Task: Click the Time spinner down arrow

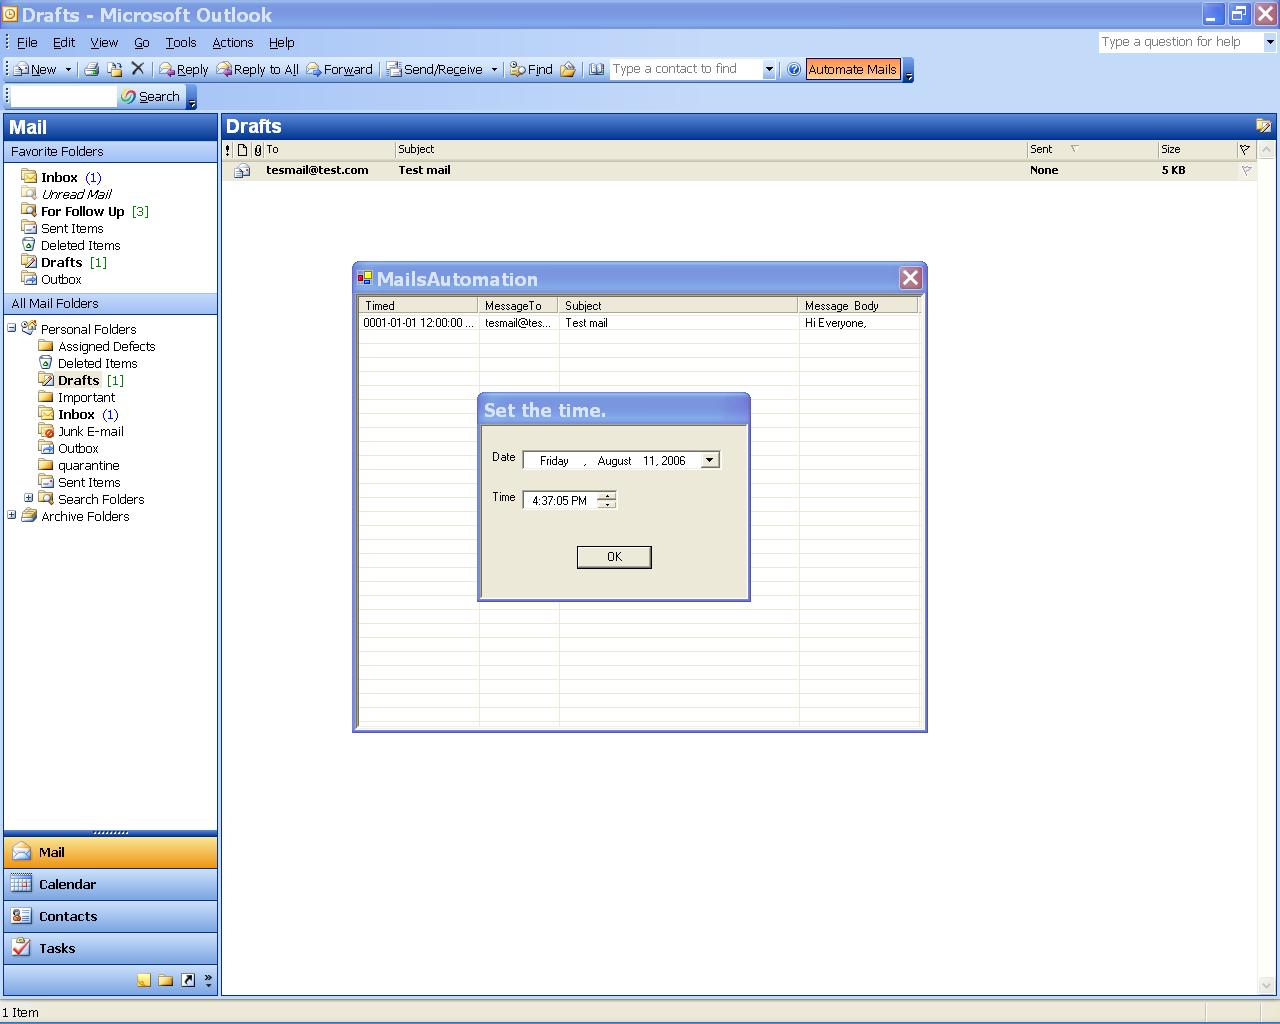Action: click(x=606, y=504)
